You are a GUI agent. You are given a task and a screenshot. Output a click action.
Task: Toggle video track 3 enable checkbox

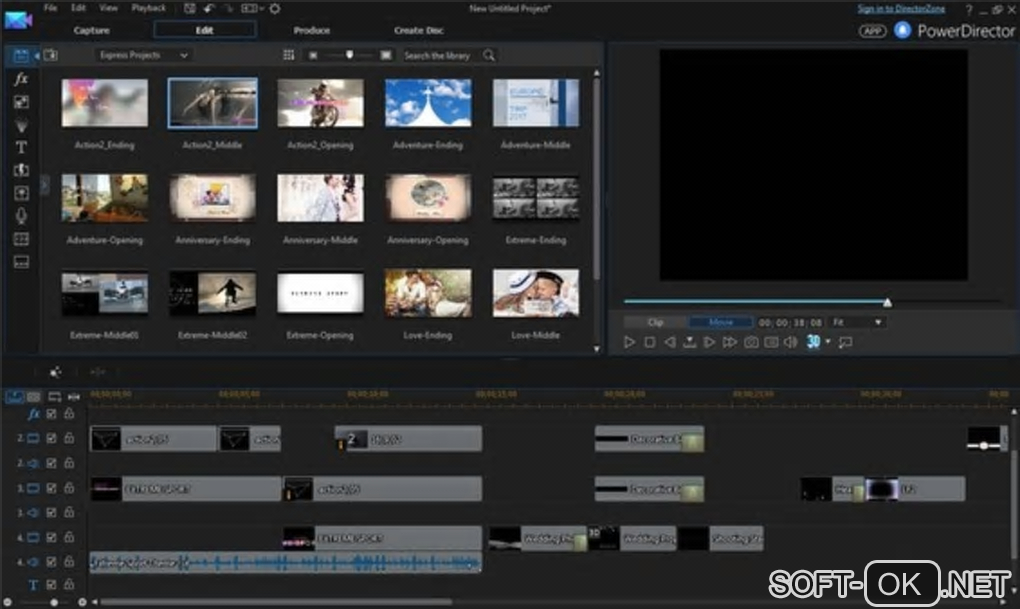click(x=51, y=488)
